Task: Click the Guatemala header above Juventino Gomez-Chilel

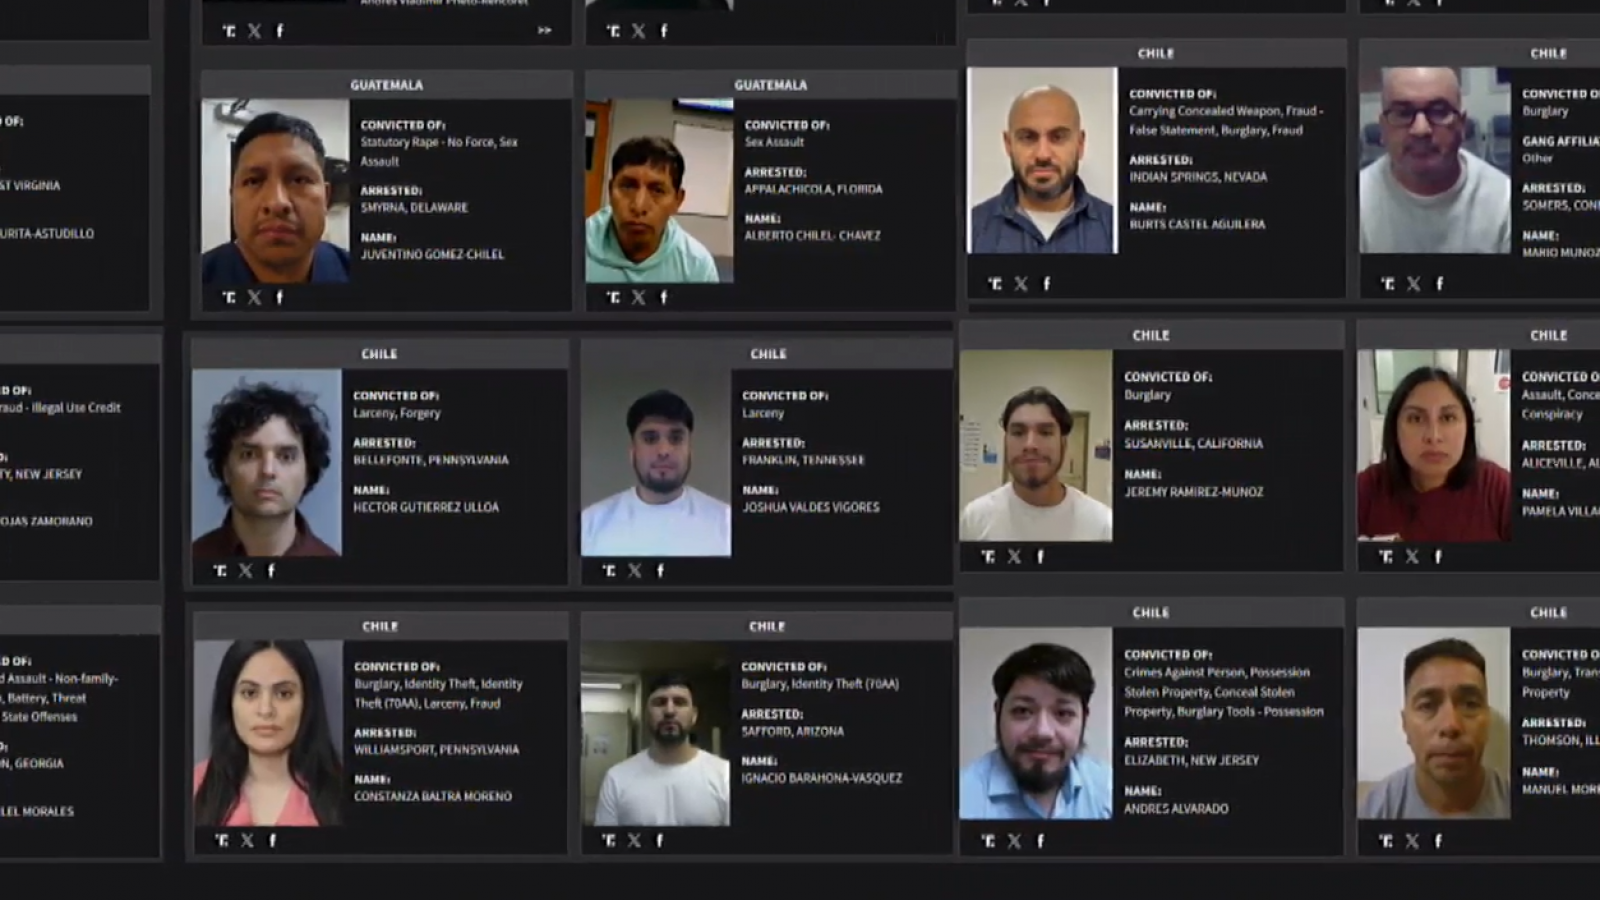Action: [x=386, y=85]
